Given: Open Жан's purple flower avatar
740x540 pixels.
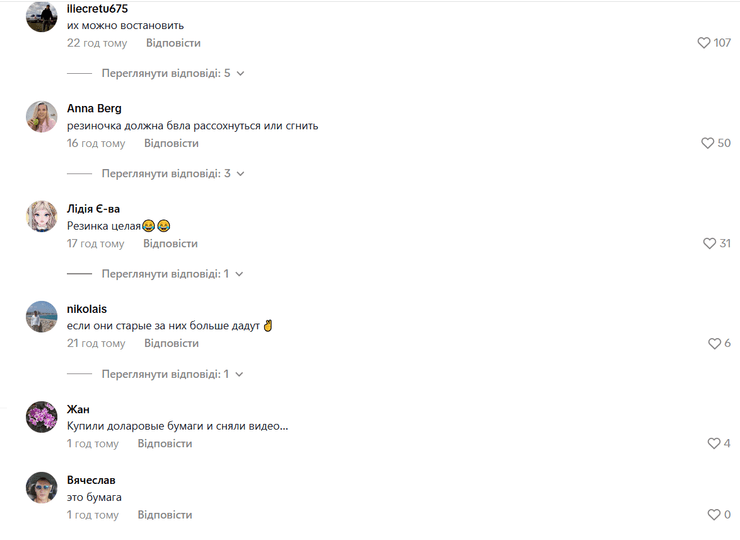Looking at the screenshot, I should coord(42,417).
